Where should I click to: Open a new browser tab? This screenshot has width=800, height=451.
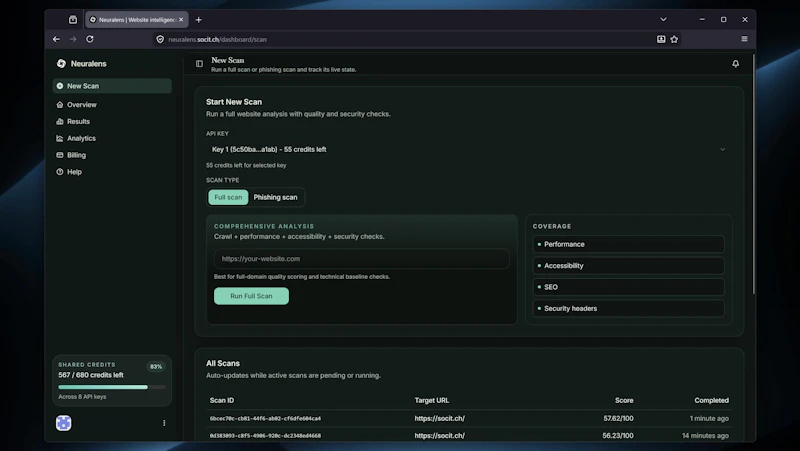[x=198, y=20]
